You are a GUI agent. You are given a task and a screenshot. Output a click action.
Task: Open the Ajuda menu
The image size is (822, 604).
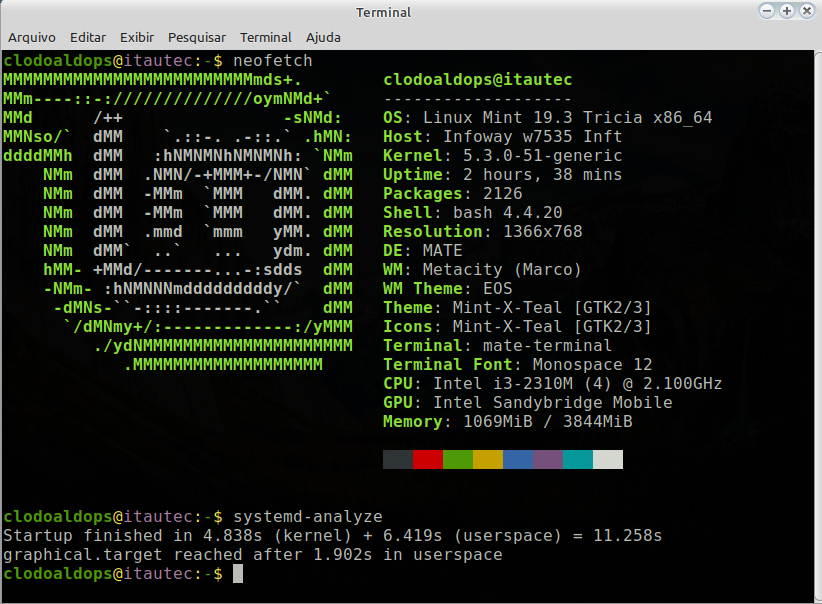(323, 37)
